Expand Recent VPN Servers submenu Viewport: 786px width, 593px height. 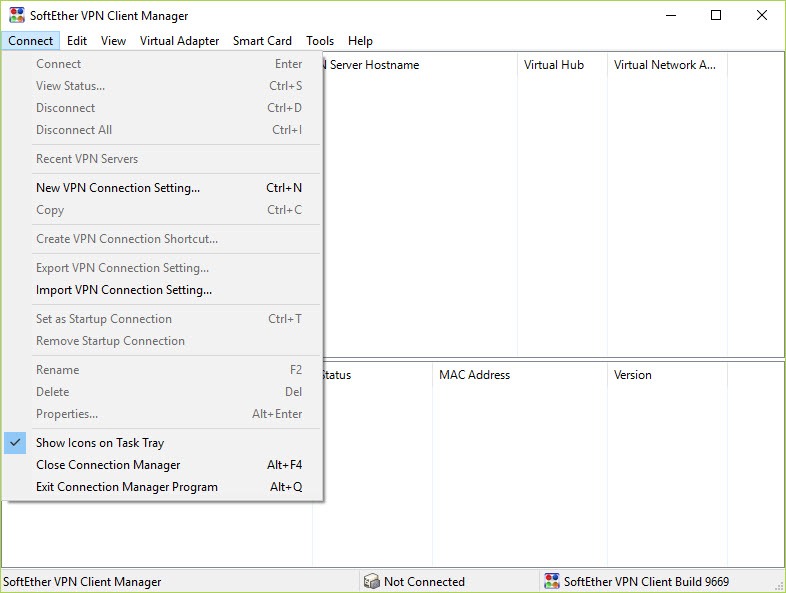163,159
